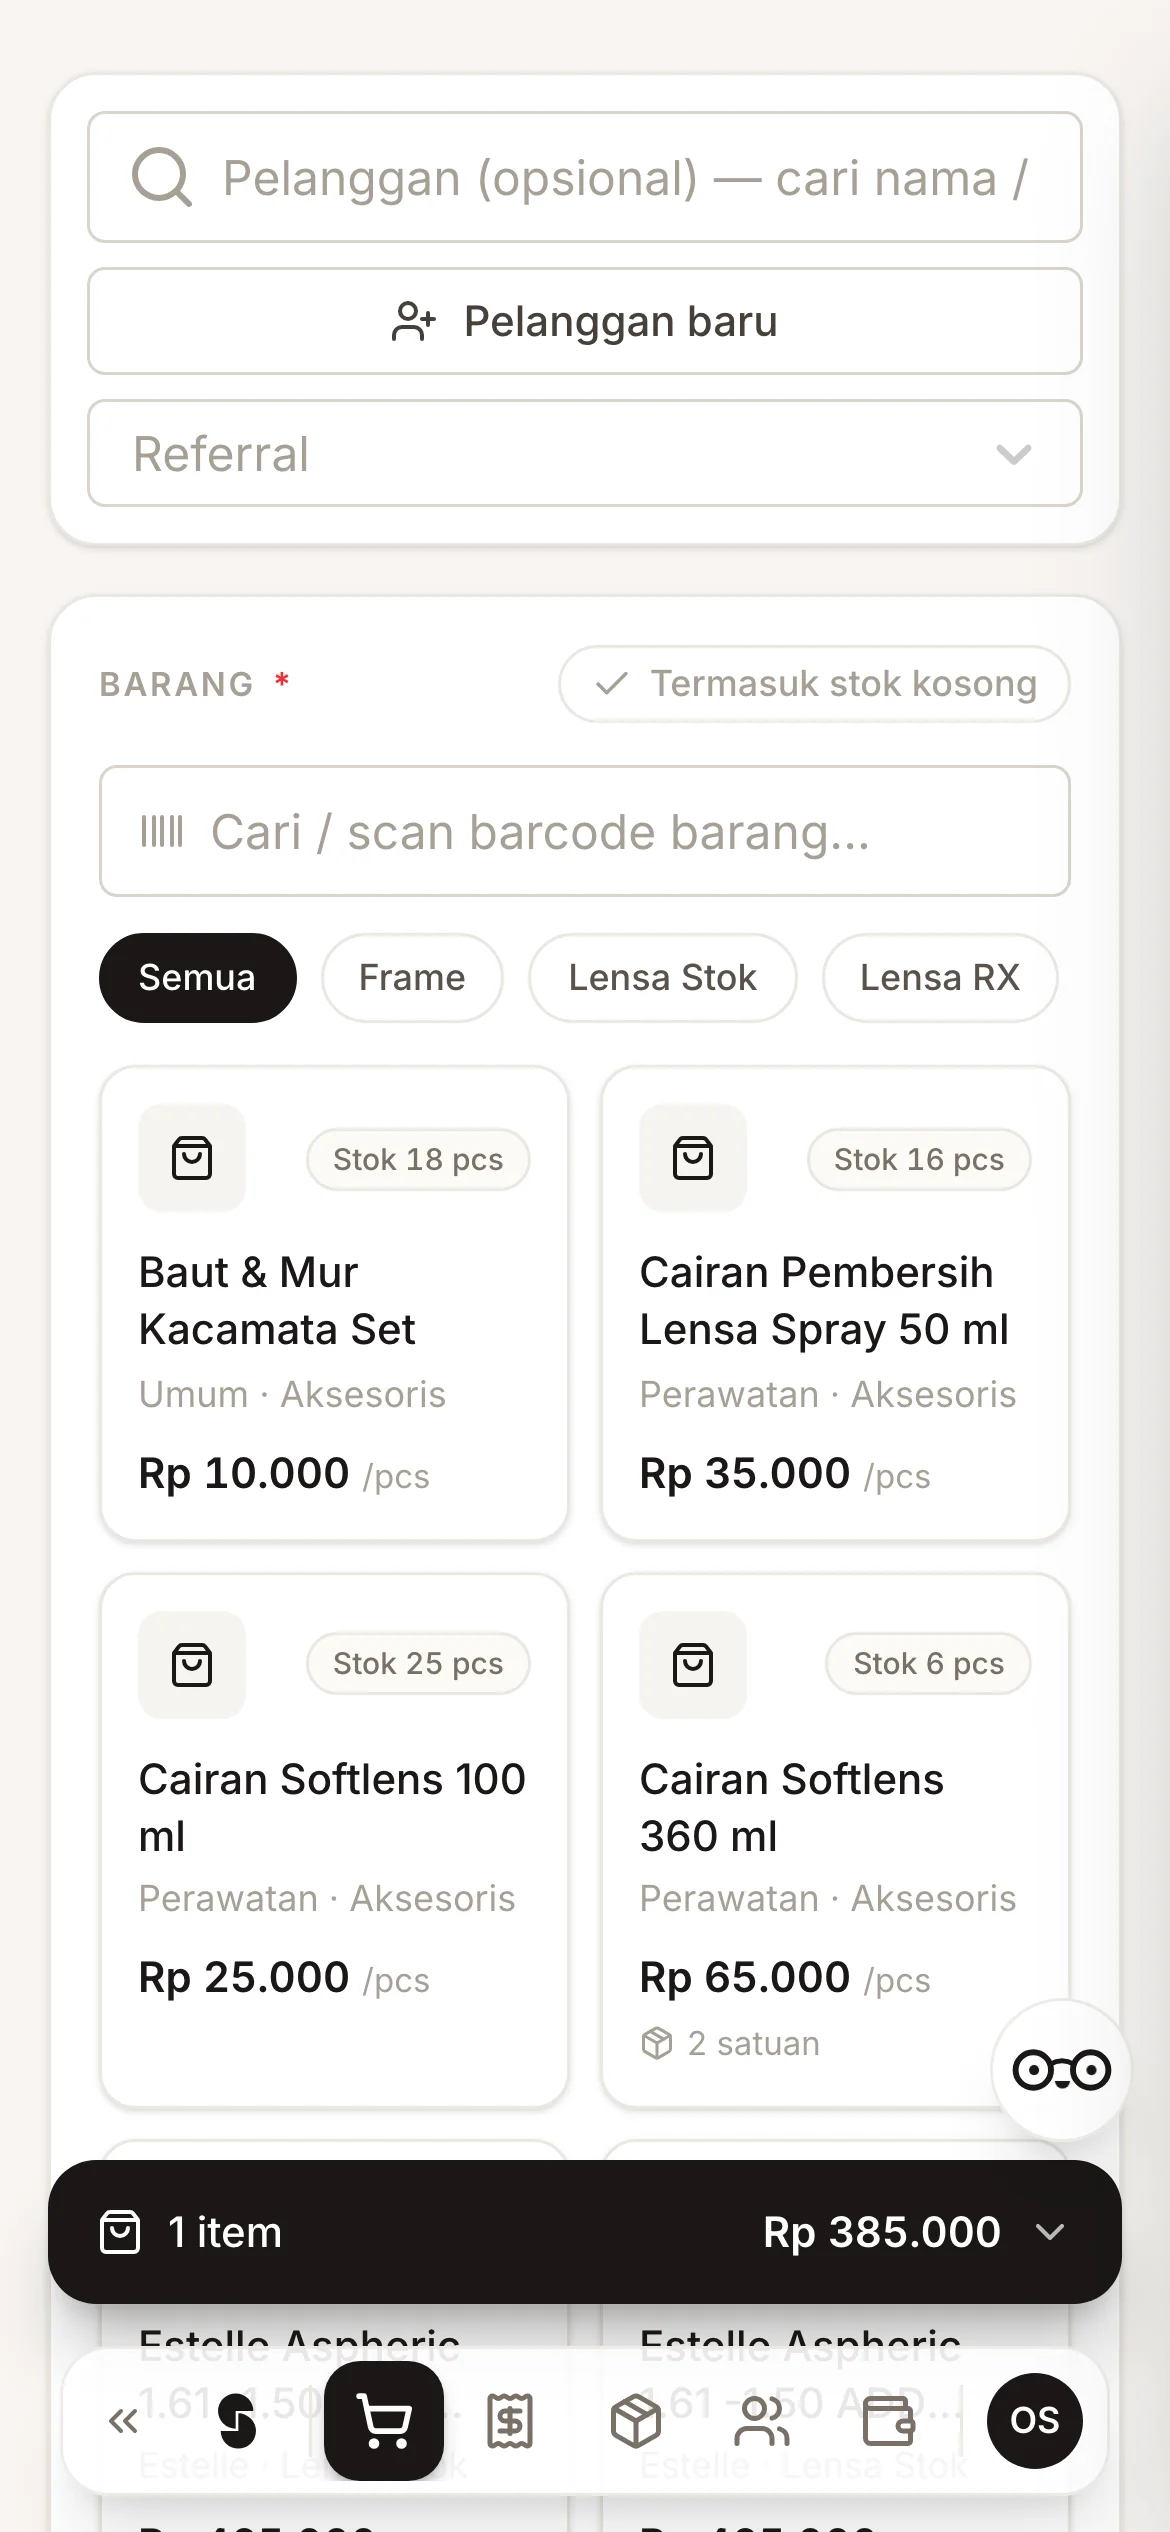Open the wallet icon in bottom navigation
The height and width of the screenshot is (2532, 1170).
coord(888,2421)
